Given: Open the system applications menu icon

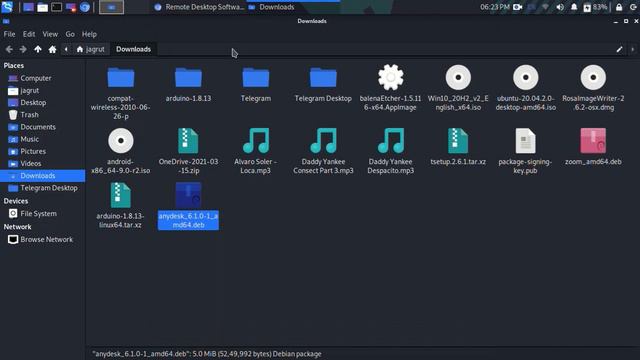Looking at the screenshot, I should click(x=7, y=7).
